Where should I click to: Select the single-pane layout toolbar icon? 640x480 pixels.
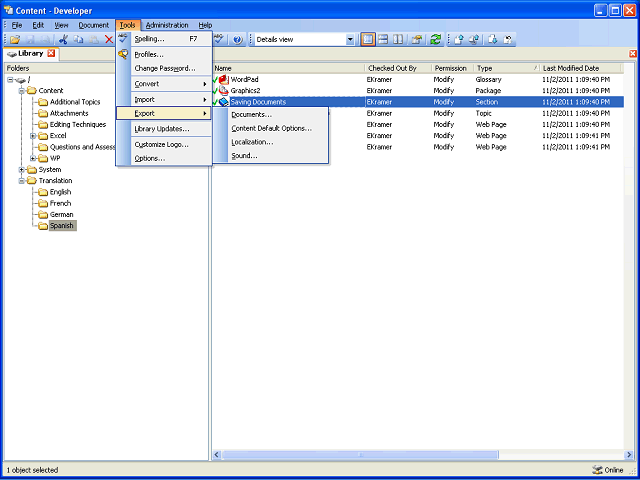point(368,40)
